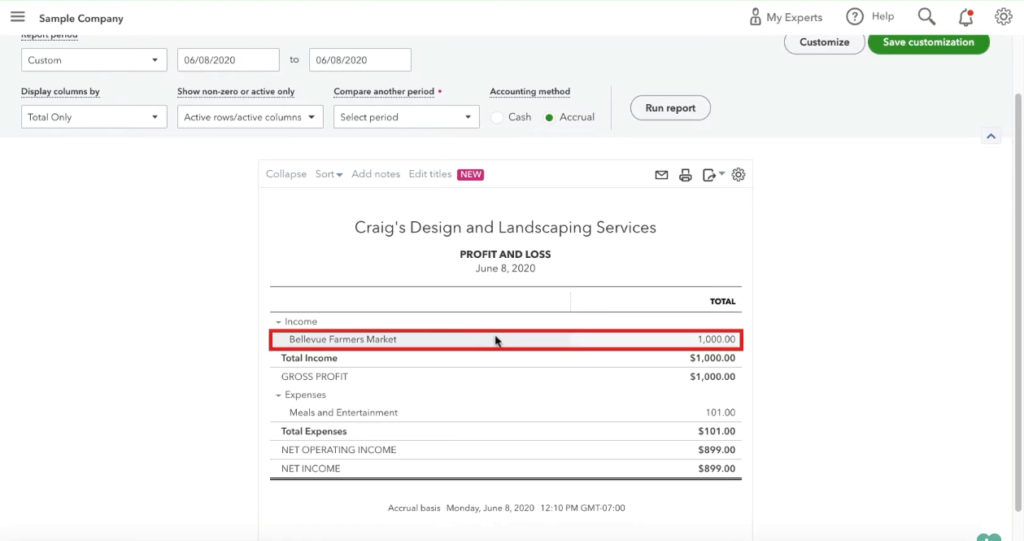The image size is (1024, 541).
Task: Email the report using envelope icon
Action: 661,175
